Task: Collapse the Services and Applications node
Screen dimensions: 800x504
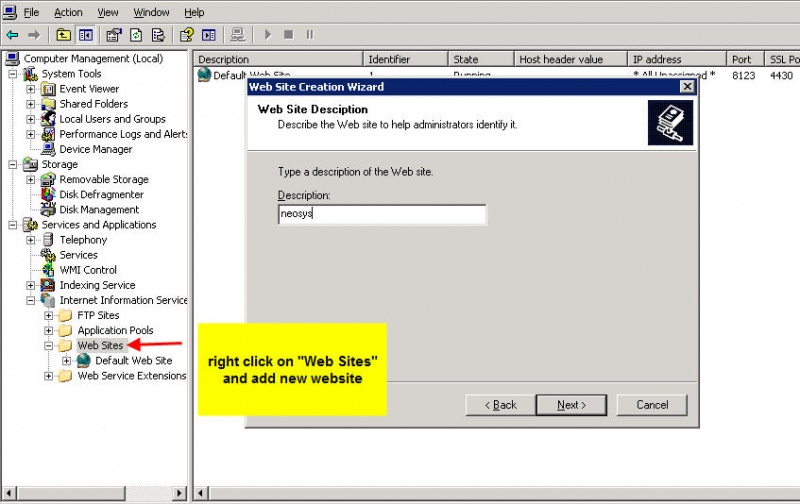Action: 13,225
